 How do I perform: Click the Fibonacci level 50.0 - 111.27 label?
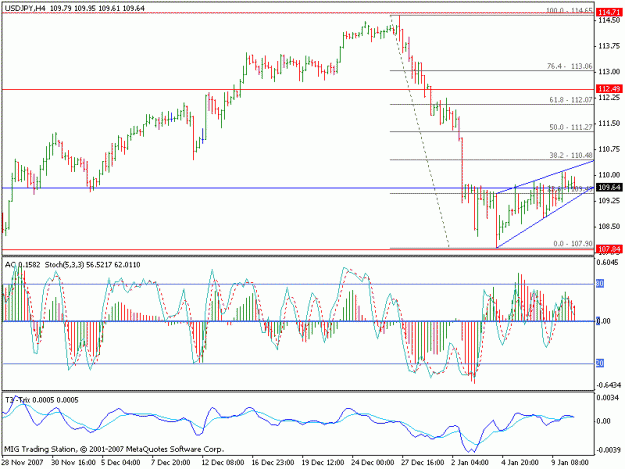click(x=571, y=127)
